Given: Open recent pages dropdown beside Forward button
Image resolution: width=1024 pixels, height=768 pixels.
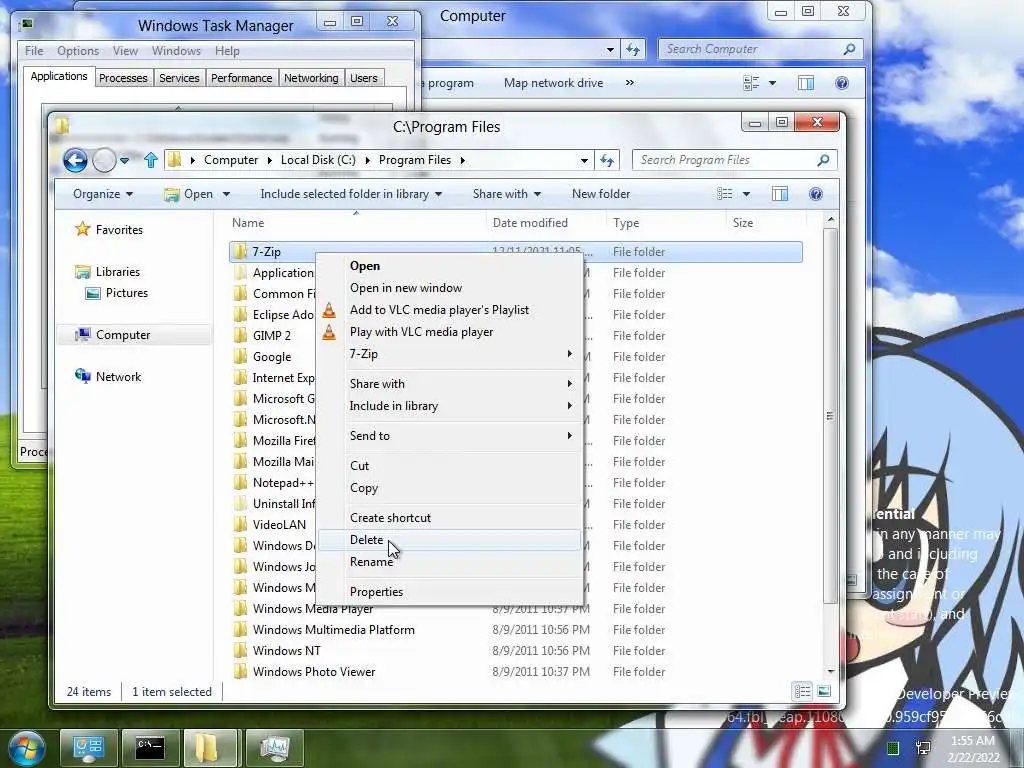Looking at the screenshot, I should [x=124, y=160].
